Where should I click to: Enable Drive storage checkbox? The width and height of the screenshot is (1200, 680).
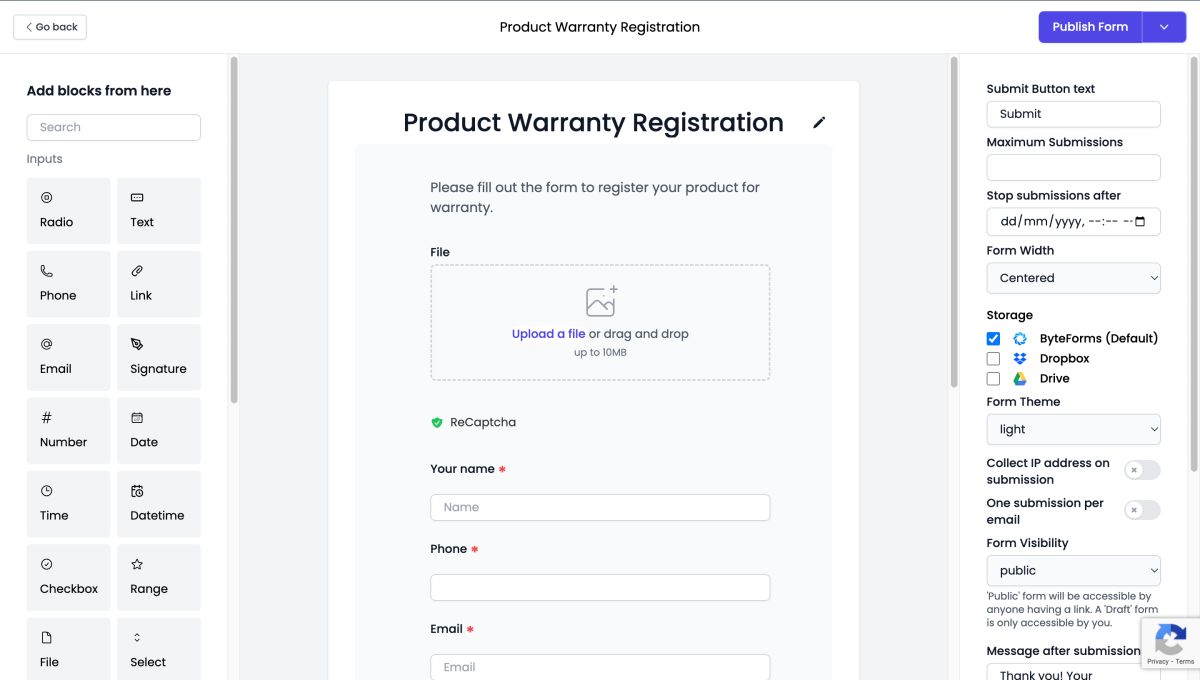click(x=993, y=379)
